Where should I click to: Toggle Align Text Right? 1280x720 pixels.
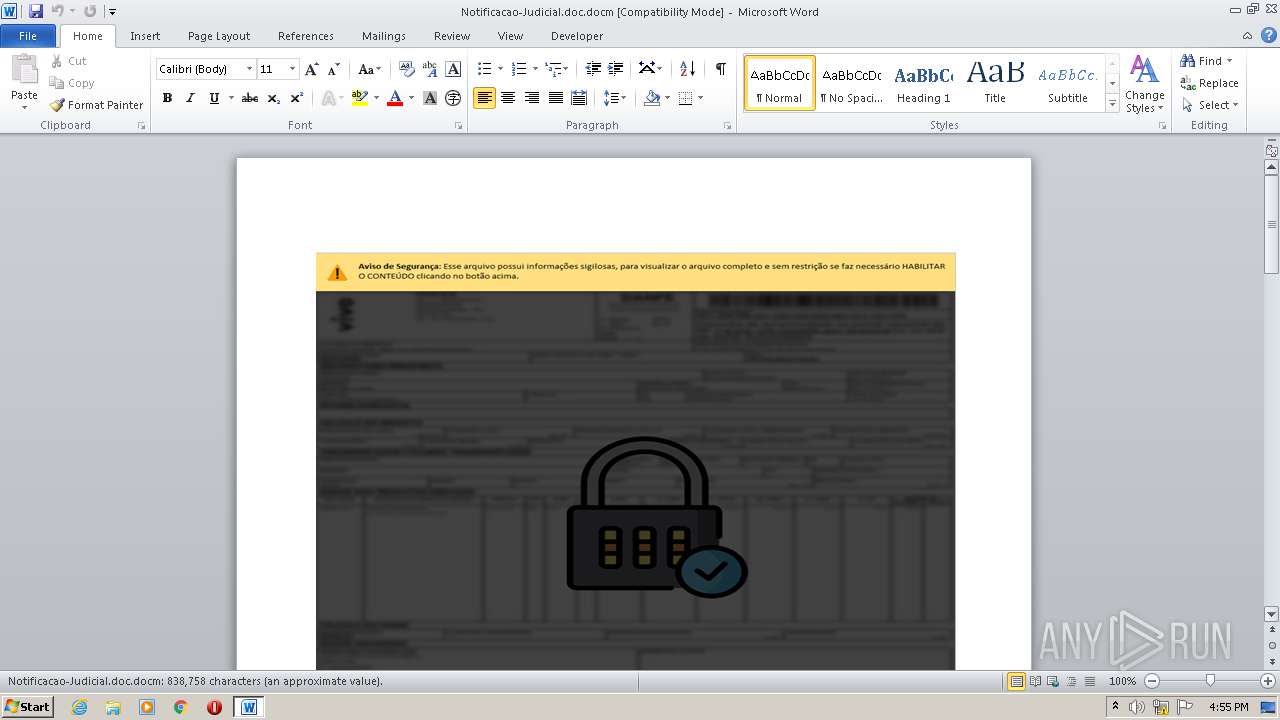531,98
